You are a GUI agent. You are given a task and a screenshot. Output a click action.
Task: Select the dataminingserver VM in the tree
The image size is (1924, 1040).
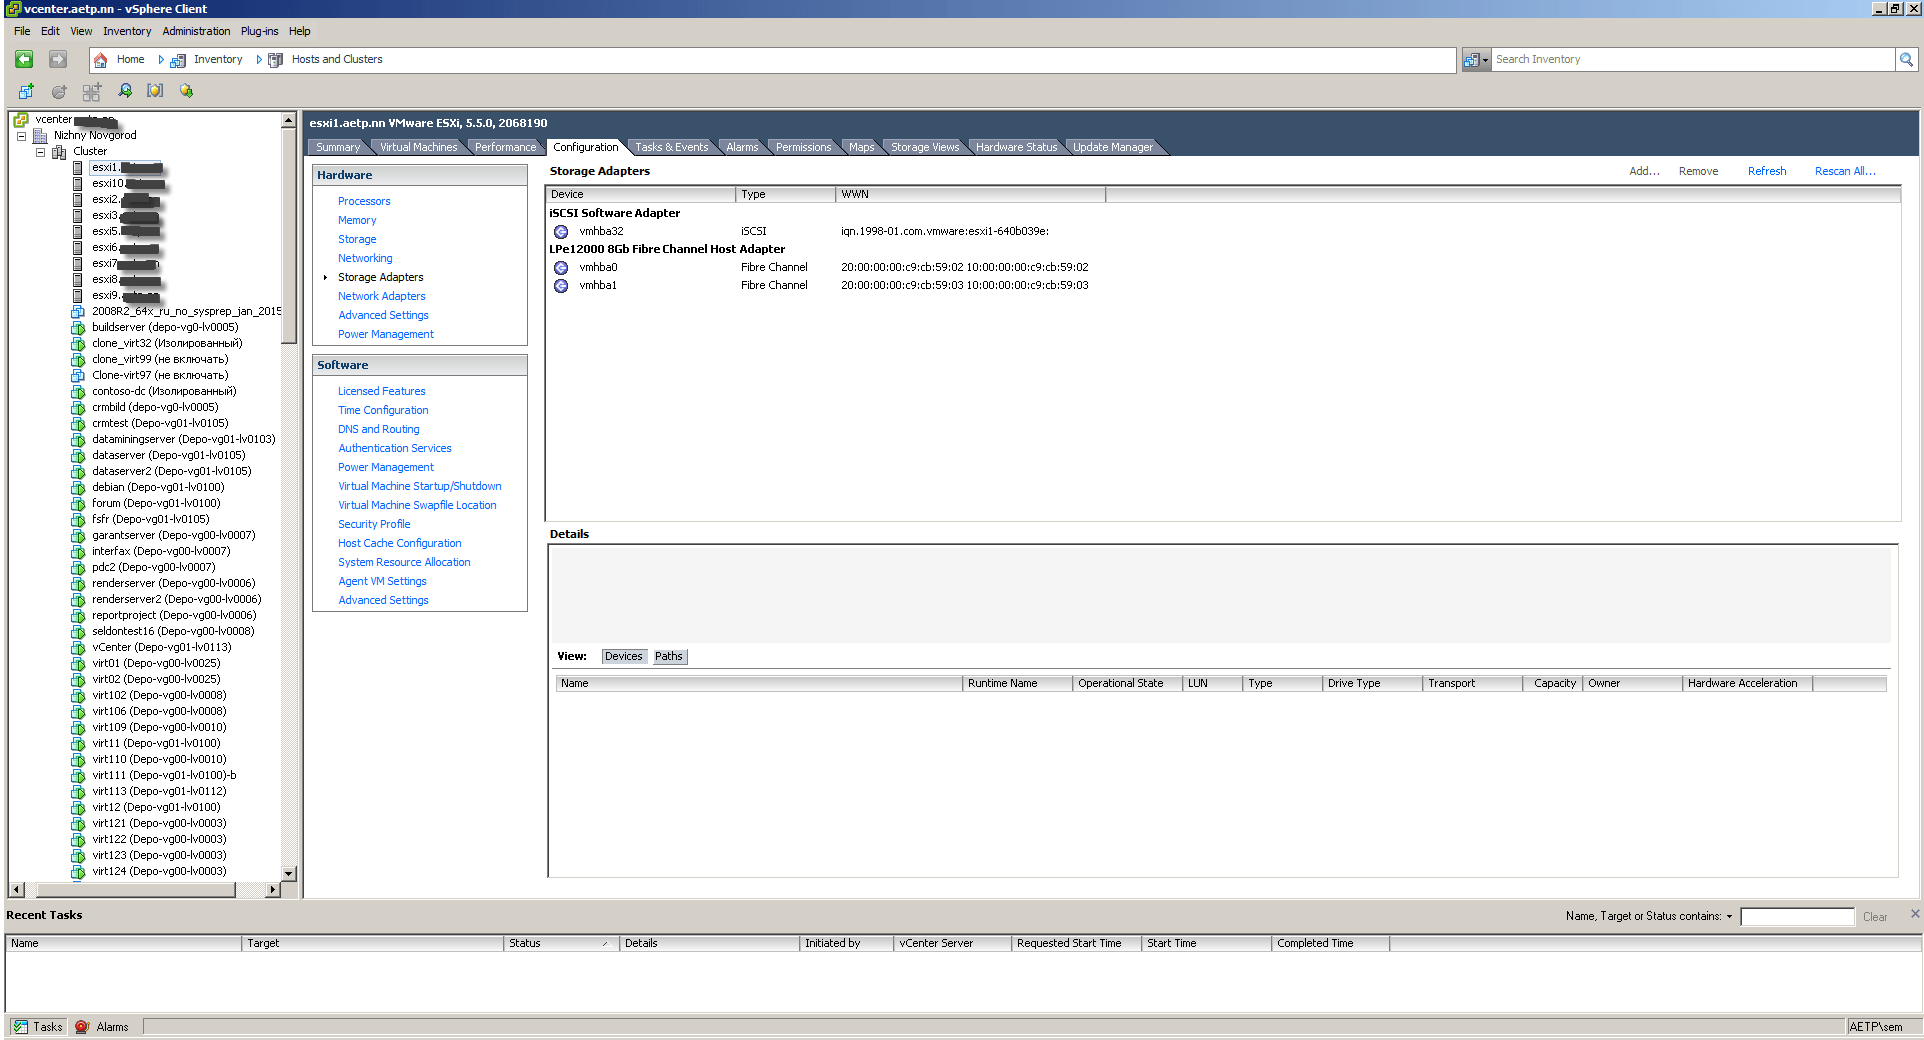coord(183,440)
